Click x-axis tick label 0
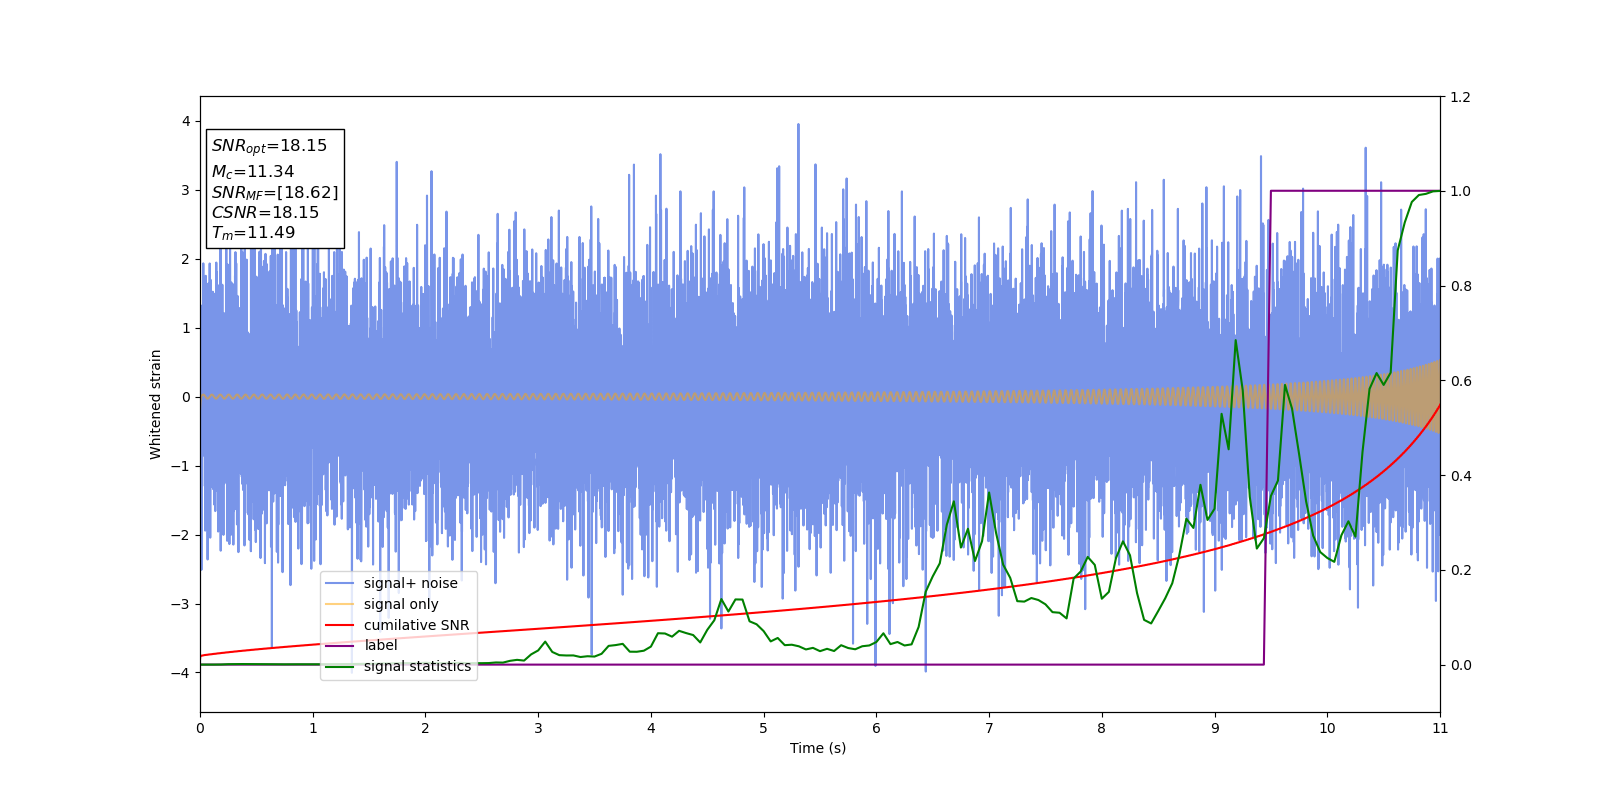 (x=200, y=728)
